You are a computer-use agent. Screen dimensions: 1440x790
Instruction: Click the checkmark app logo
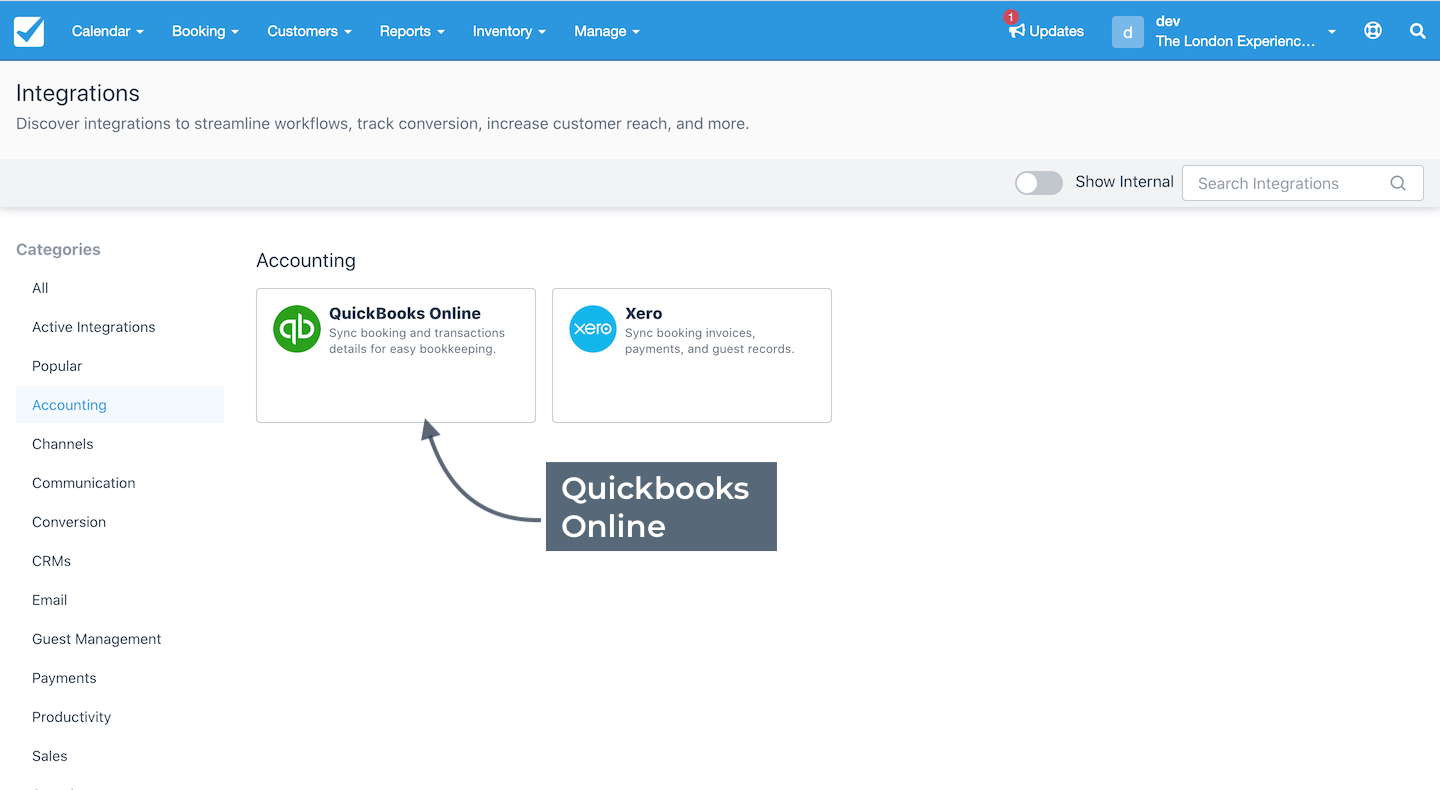click(x=29, y=31)
